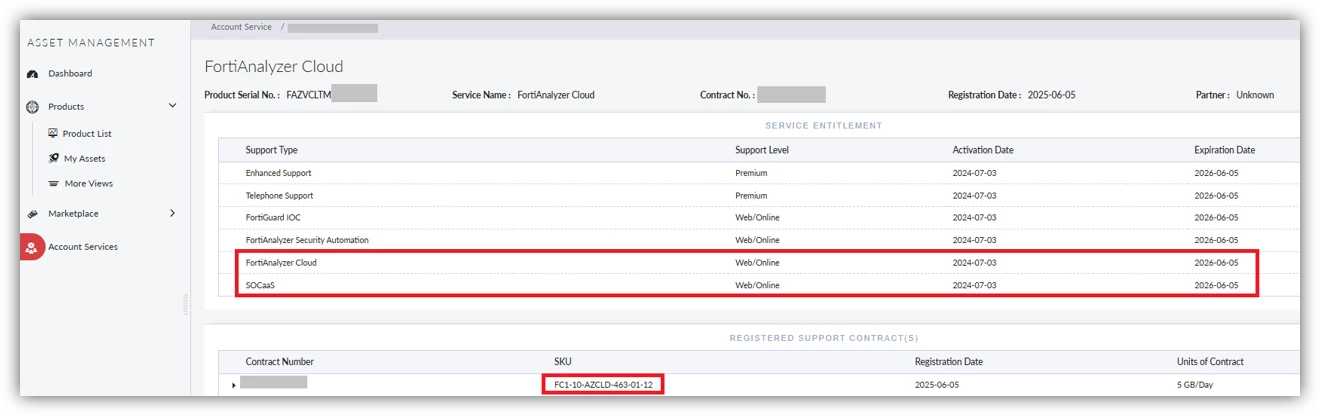Click the Activation Date column header
Image resolution: width=1320 pixels, height=416 pixels.
click(x=983, y=150)
